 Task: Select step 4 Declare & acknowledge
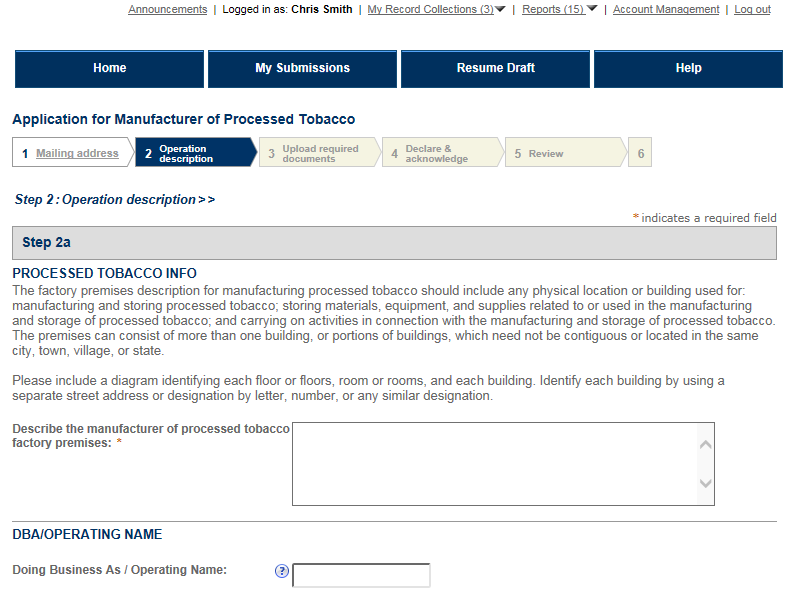tap(438, 154)
